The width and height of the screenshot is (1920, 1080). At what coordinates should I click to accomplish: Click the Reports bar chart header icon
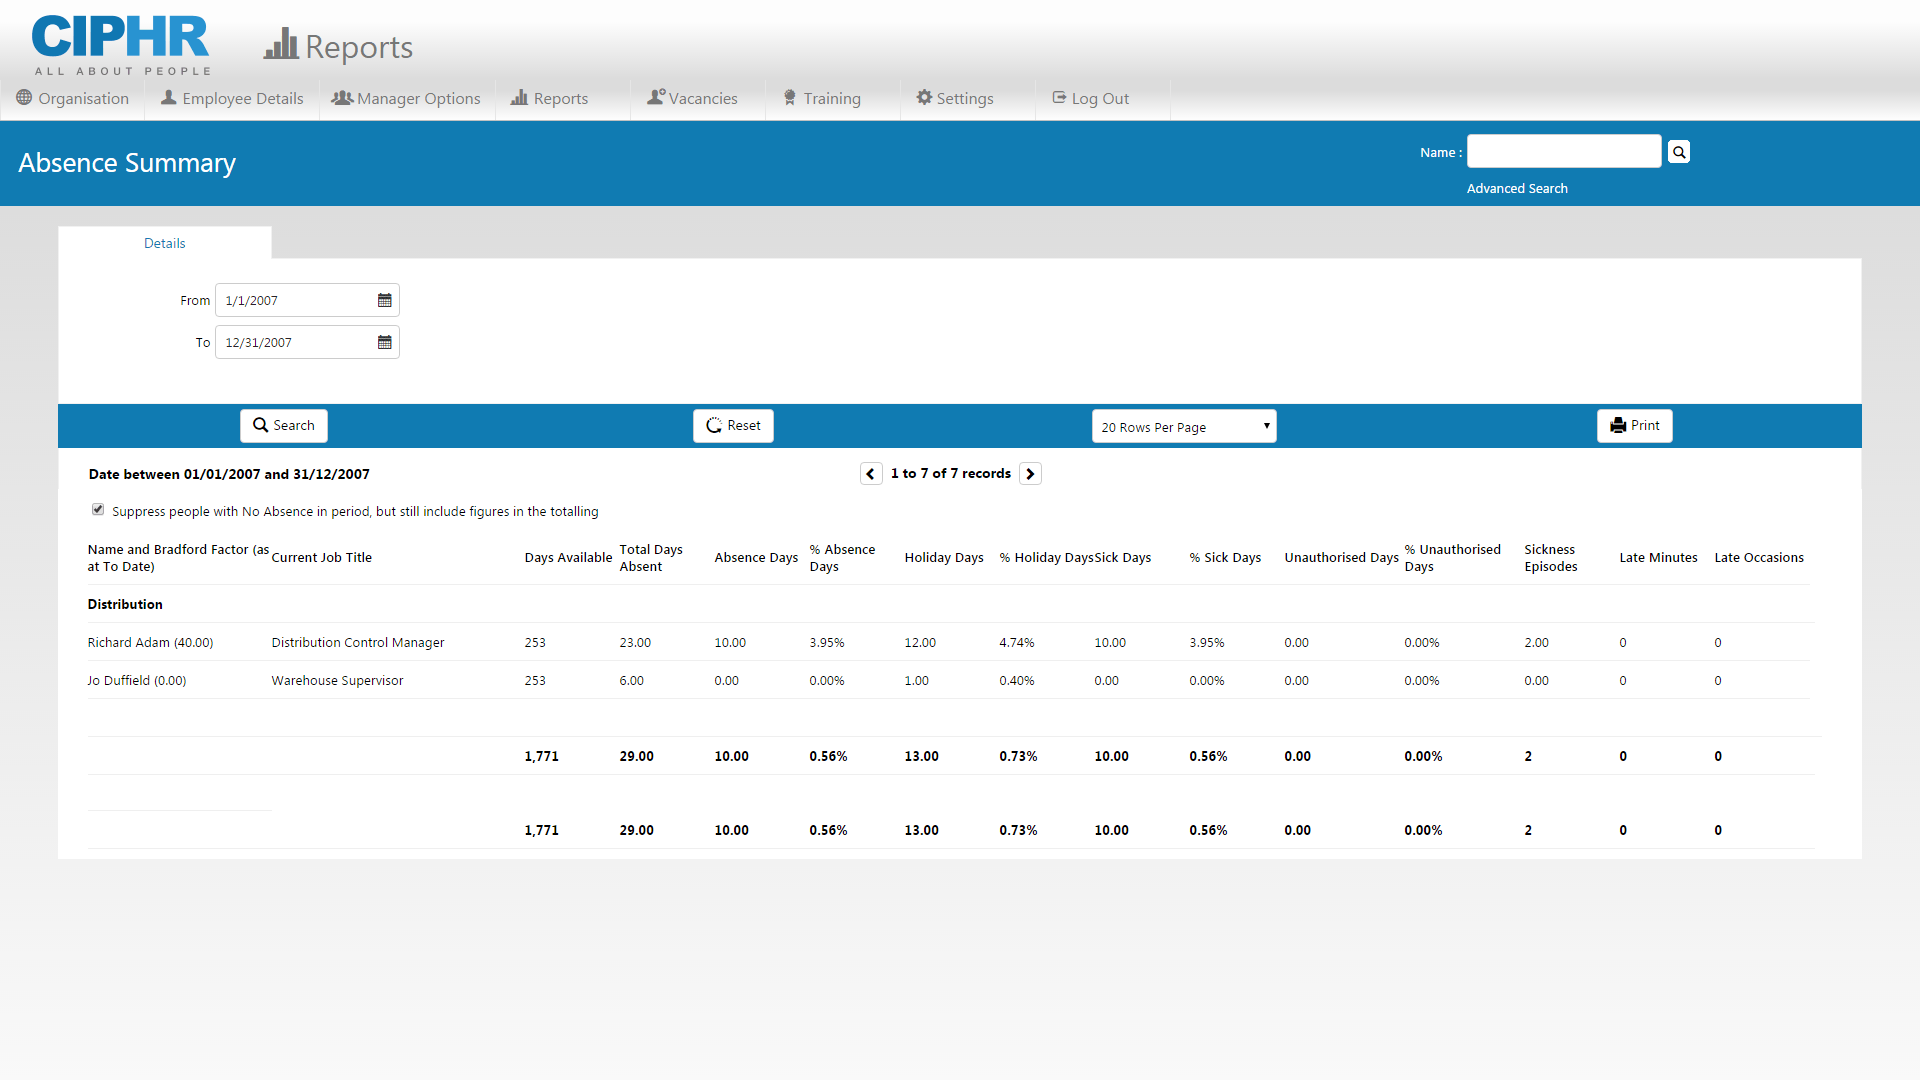(x=282, y=44)
